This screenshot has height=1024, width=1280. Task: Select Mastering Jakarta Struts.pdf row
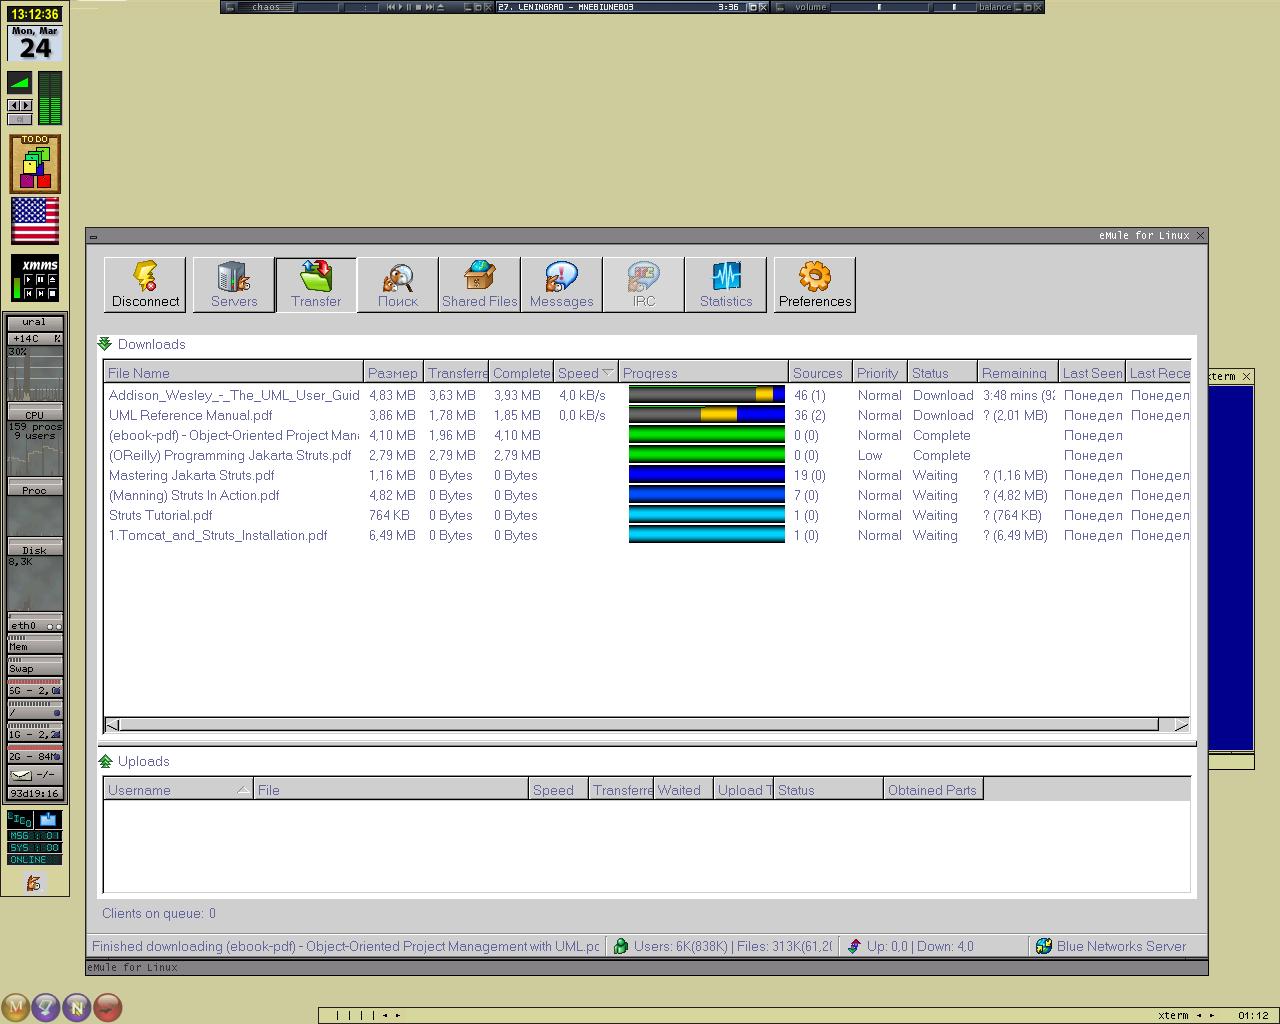pos(647,475)
